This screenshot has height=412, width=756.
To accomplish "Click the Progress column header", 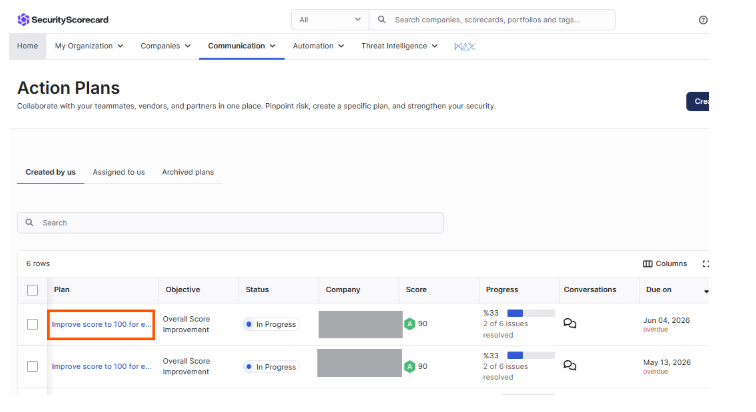I will click(502, 290).
